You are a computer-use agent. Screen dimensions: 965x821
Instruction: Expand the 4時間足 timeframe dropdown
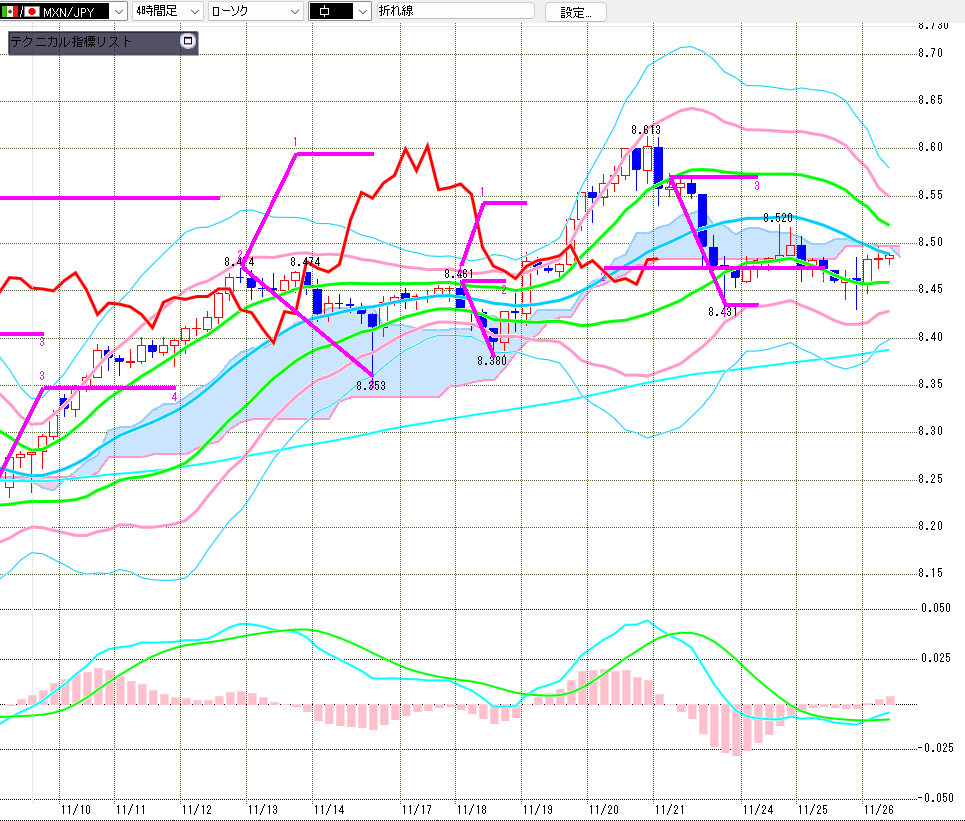click(x=194, y=12)
